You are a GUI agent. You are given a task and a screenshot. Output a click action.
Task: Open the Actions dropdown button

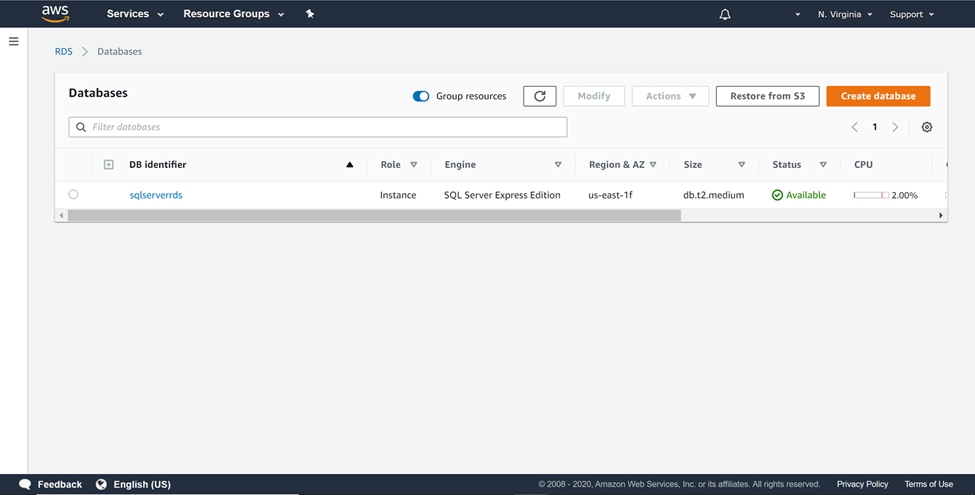tap(670, 96)
